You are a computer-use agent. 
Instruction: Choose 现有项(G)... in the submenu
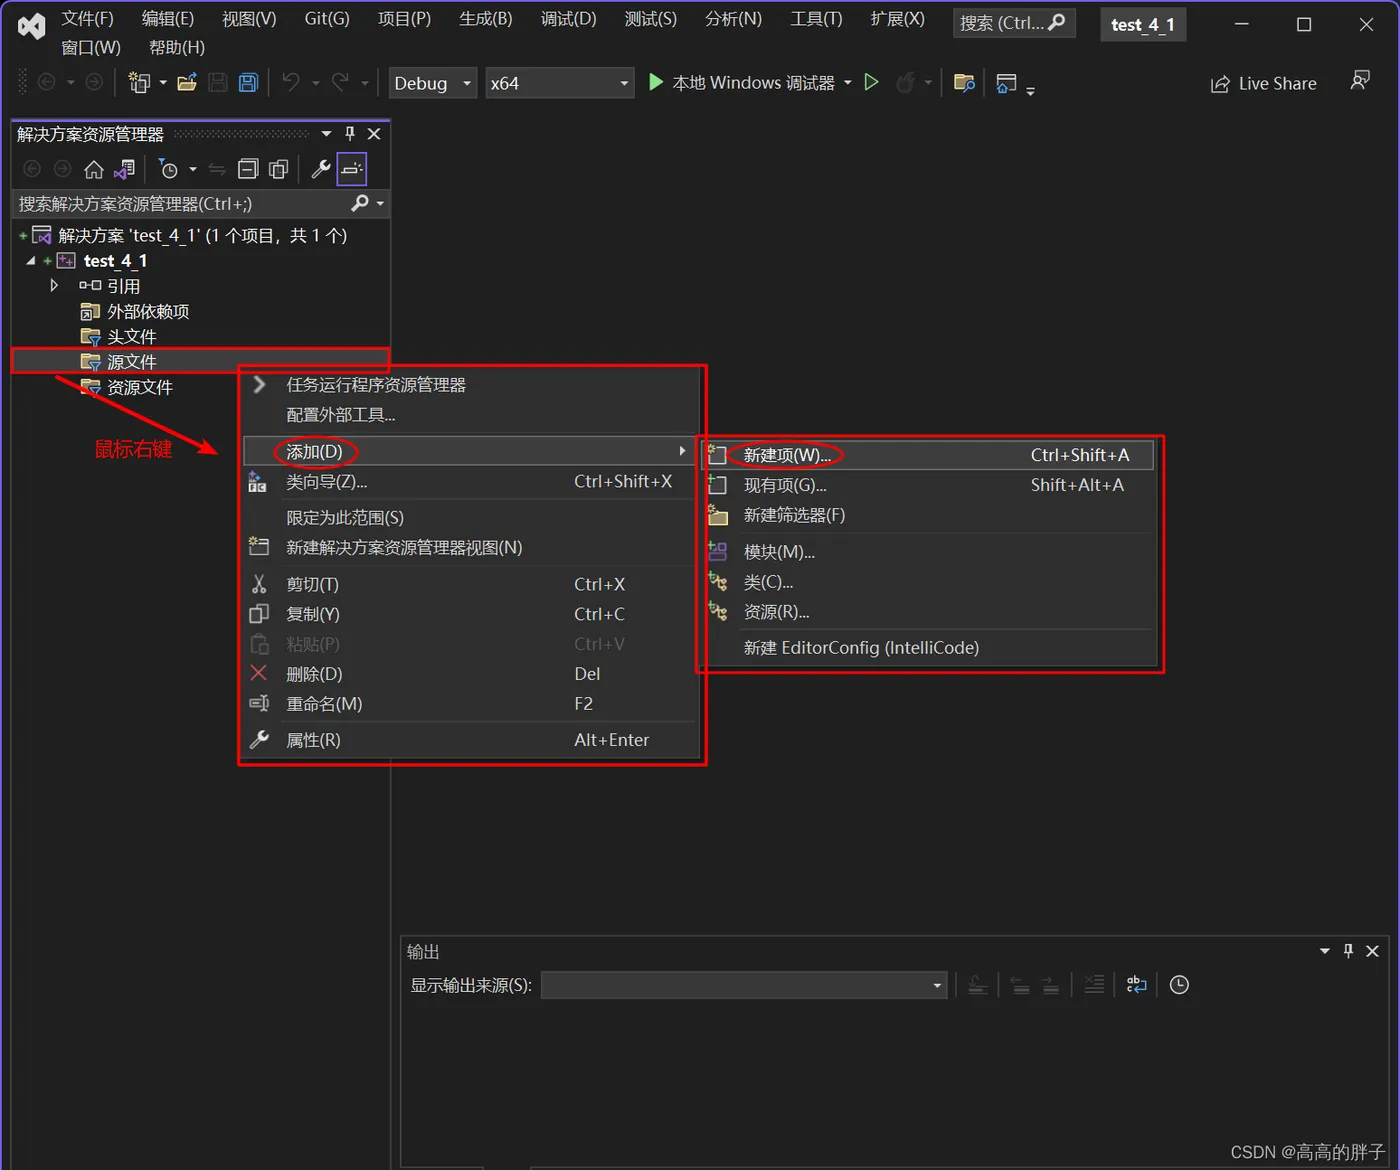pos(929,485)
